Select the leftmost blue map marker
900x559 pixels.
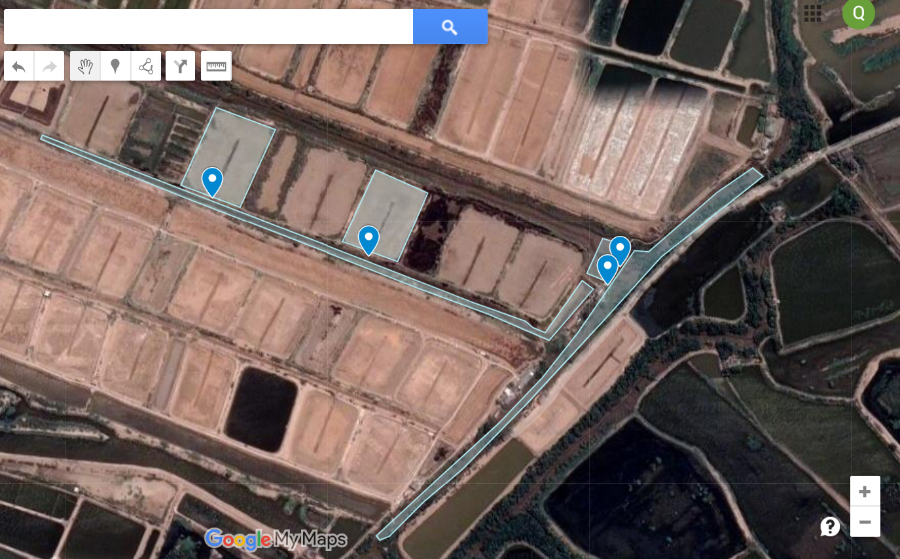tap(212, 180)
